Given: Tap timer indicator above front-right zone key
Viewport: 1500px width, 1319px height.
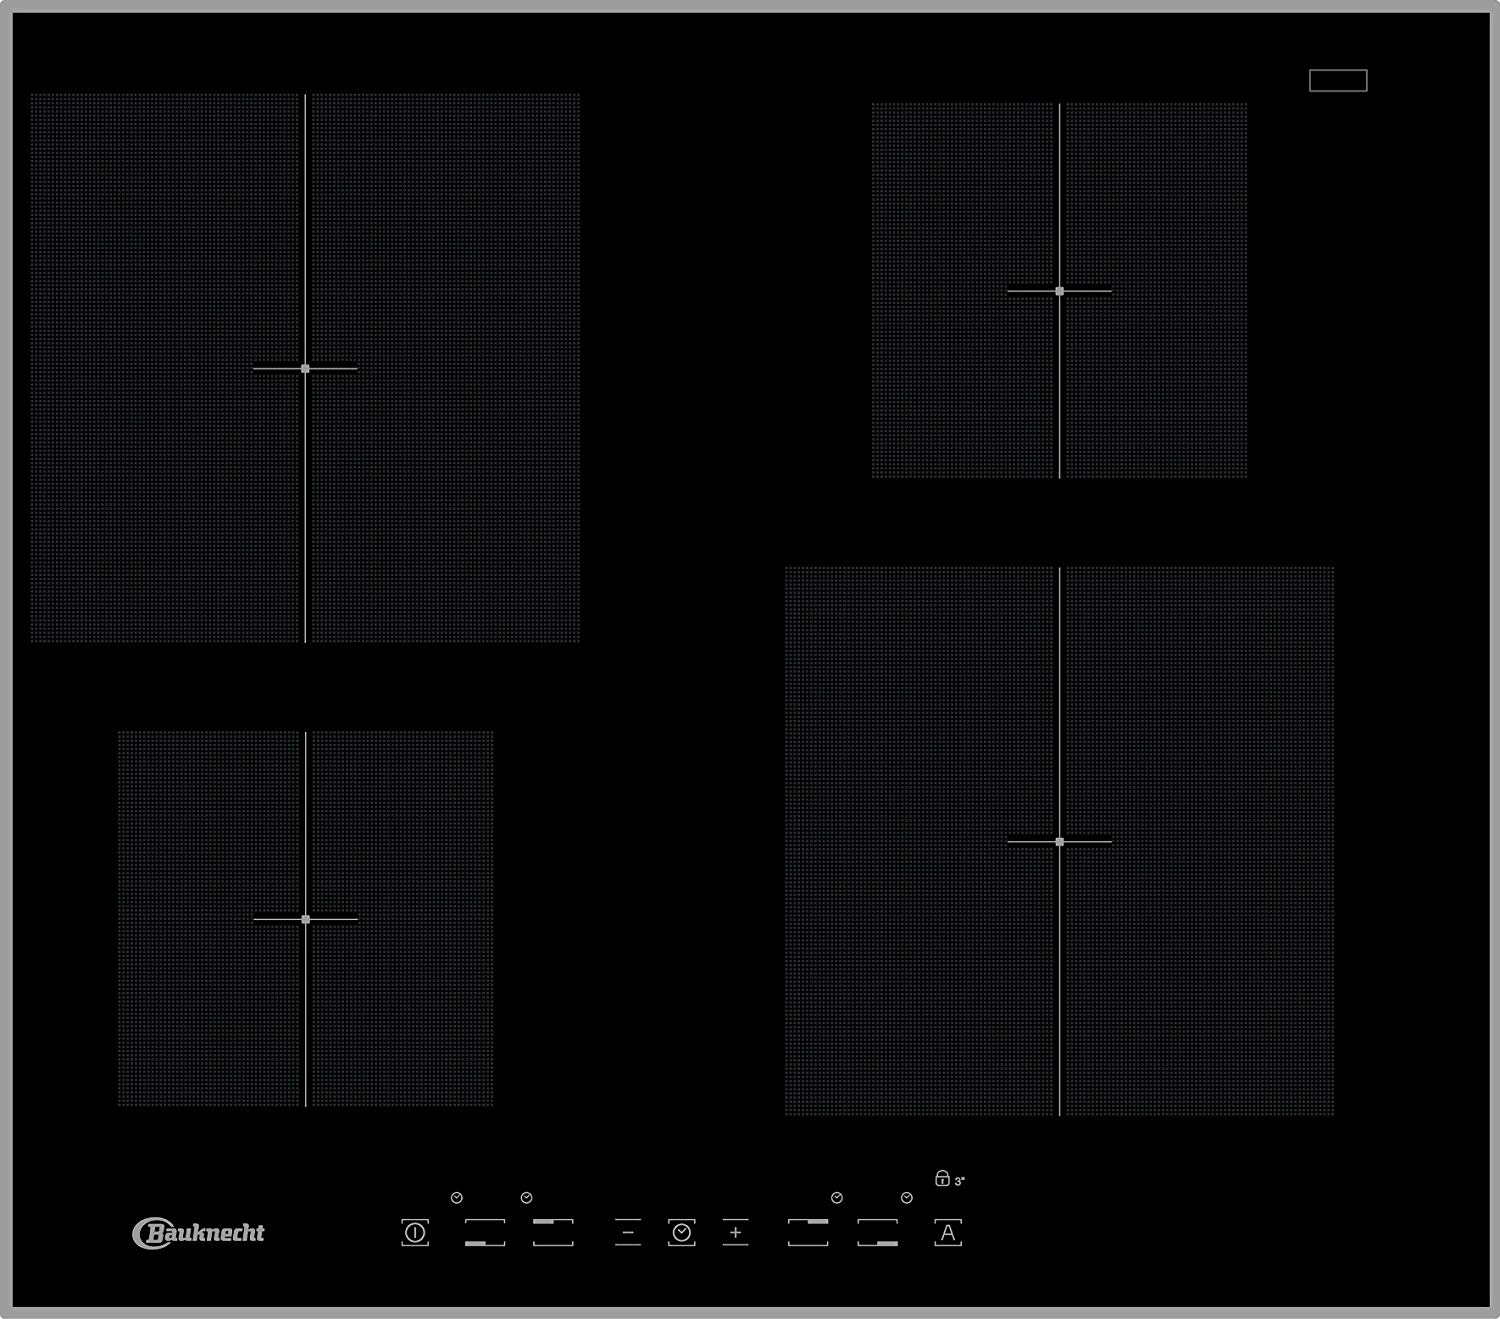Looking at the screenshot, I should tap(907, 1198).
